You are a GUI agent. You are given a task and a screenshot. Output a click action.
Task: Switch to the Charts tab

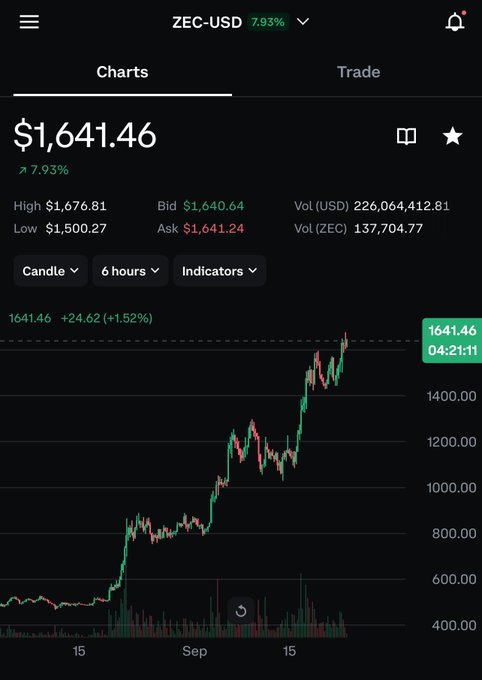point(122,72)
